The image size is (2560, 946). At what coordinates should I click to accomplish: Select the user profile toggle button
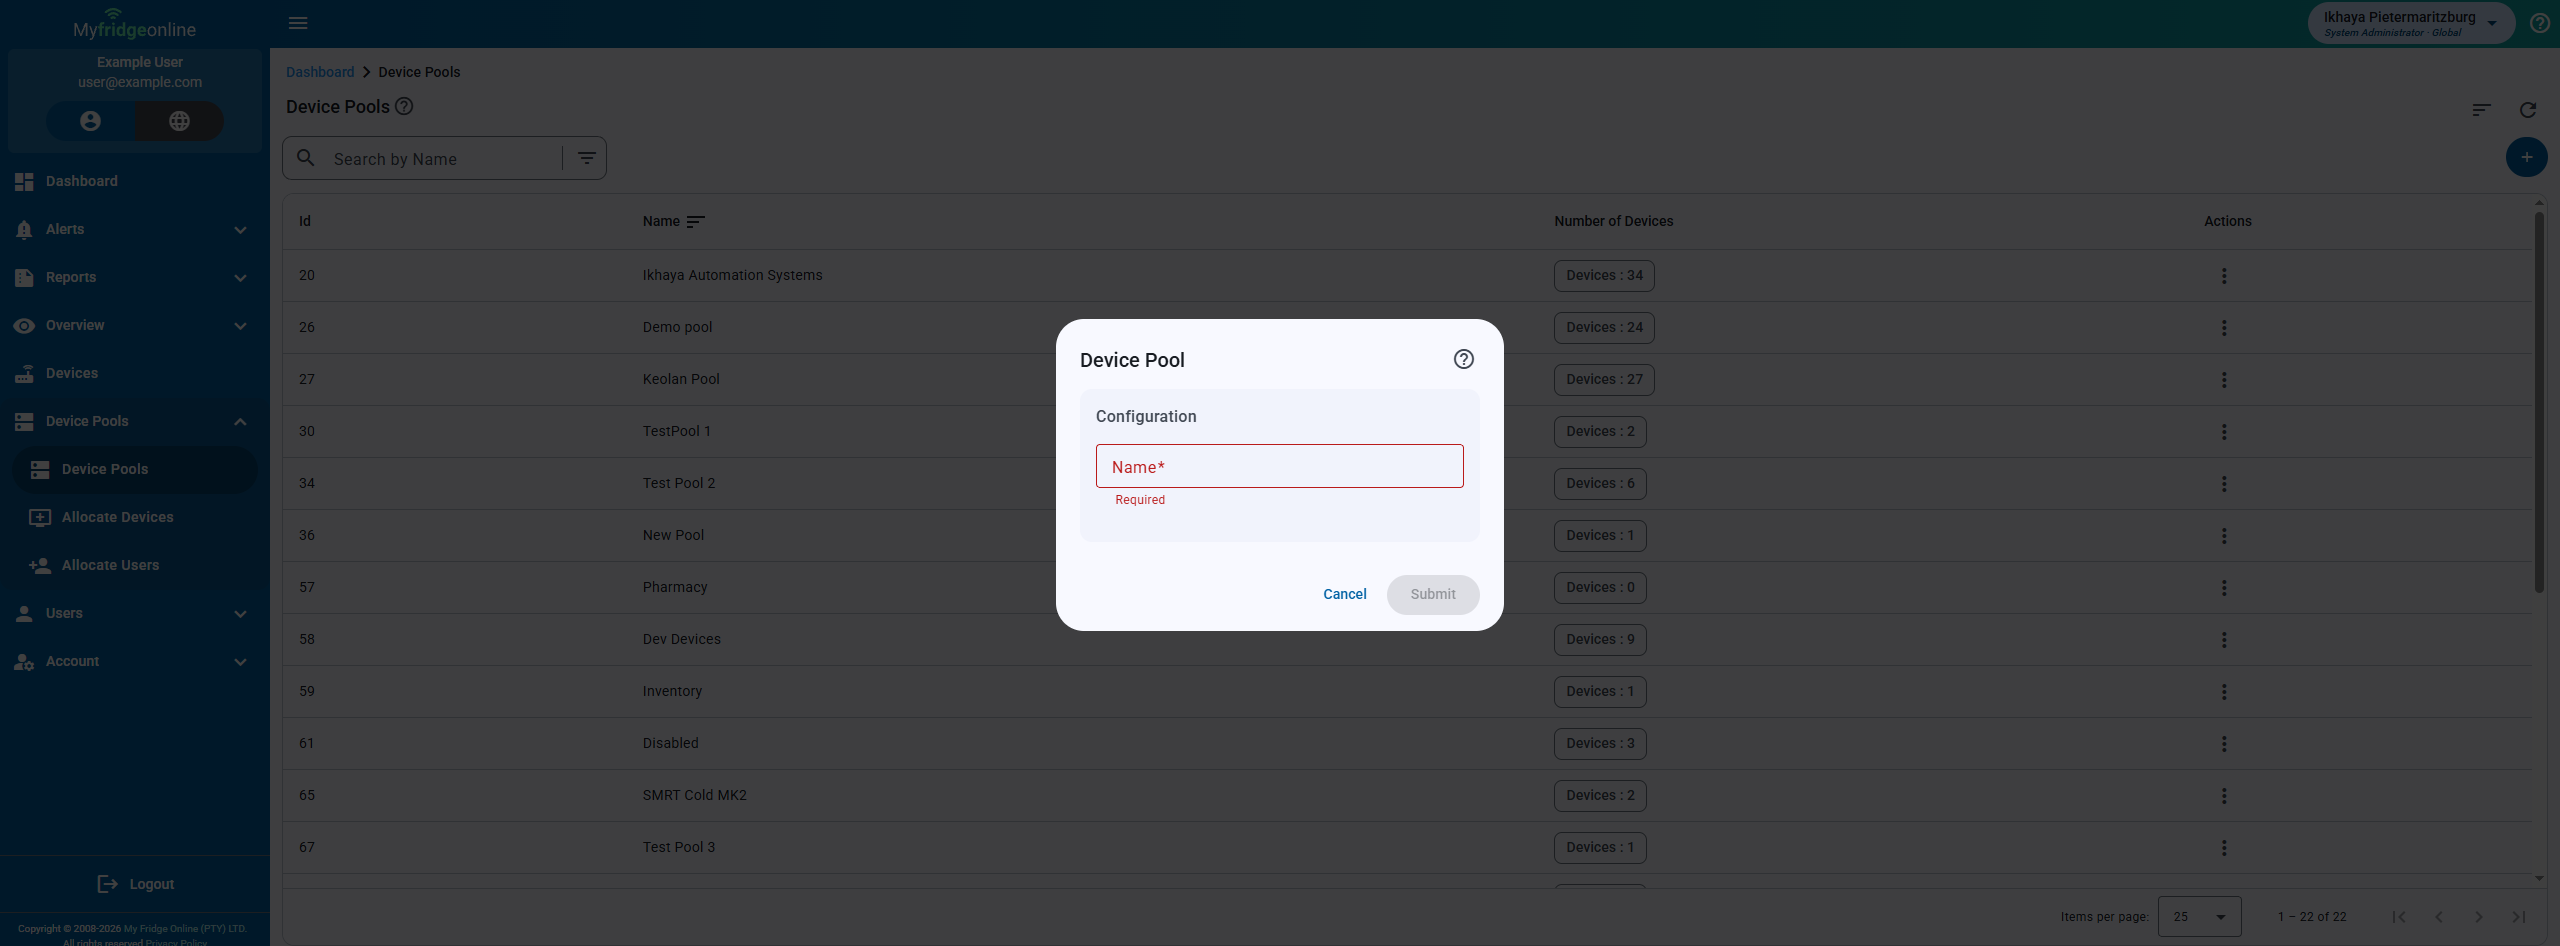[x=90, y=121]
